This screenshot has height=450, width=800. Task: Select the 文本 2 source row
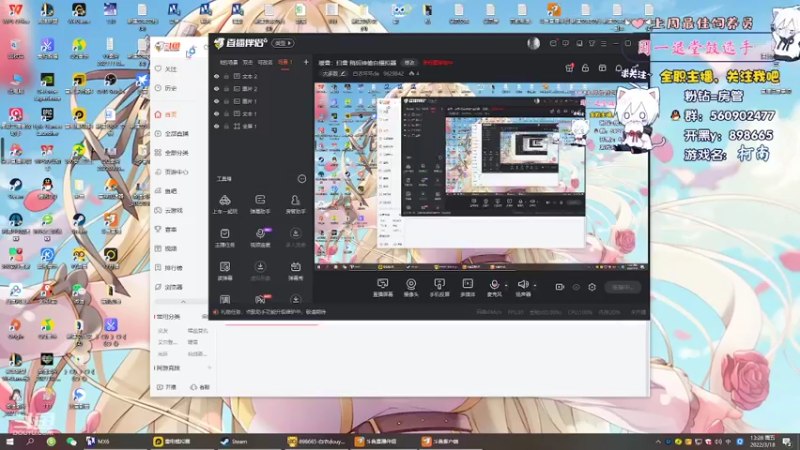[261, 76]
